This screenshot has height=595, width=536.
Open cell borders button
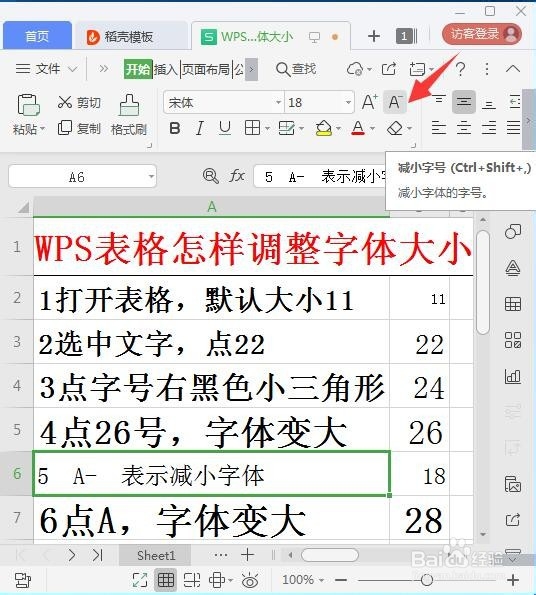252,128
